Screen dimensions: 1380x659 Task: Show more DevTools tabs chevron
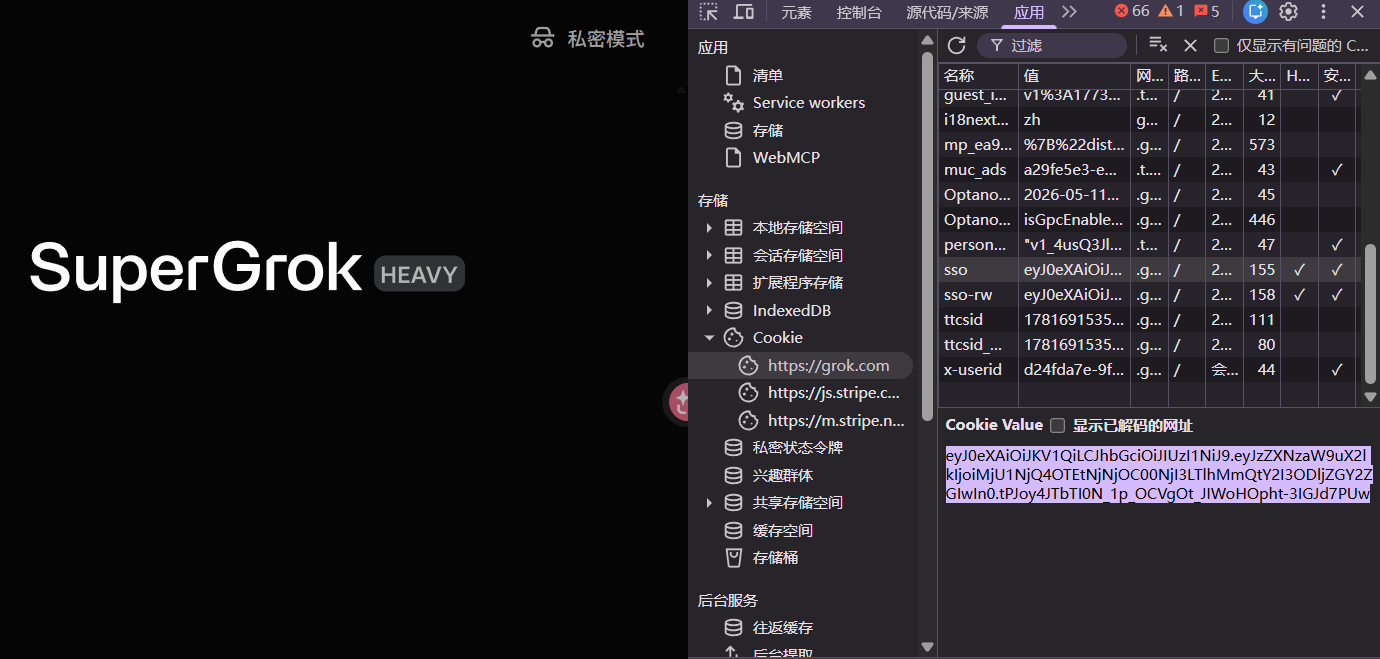click(1069, 12)
